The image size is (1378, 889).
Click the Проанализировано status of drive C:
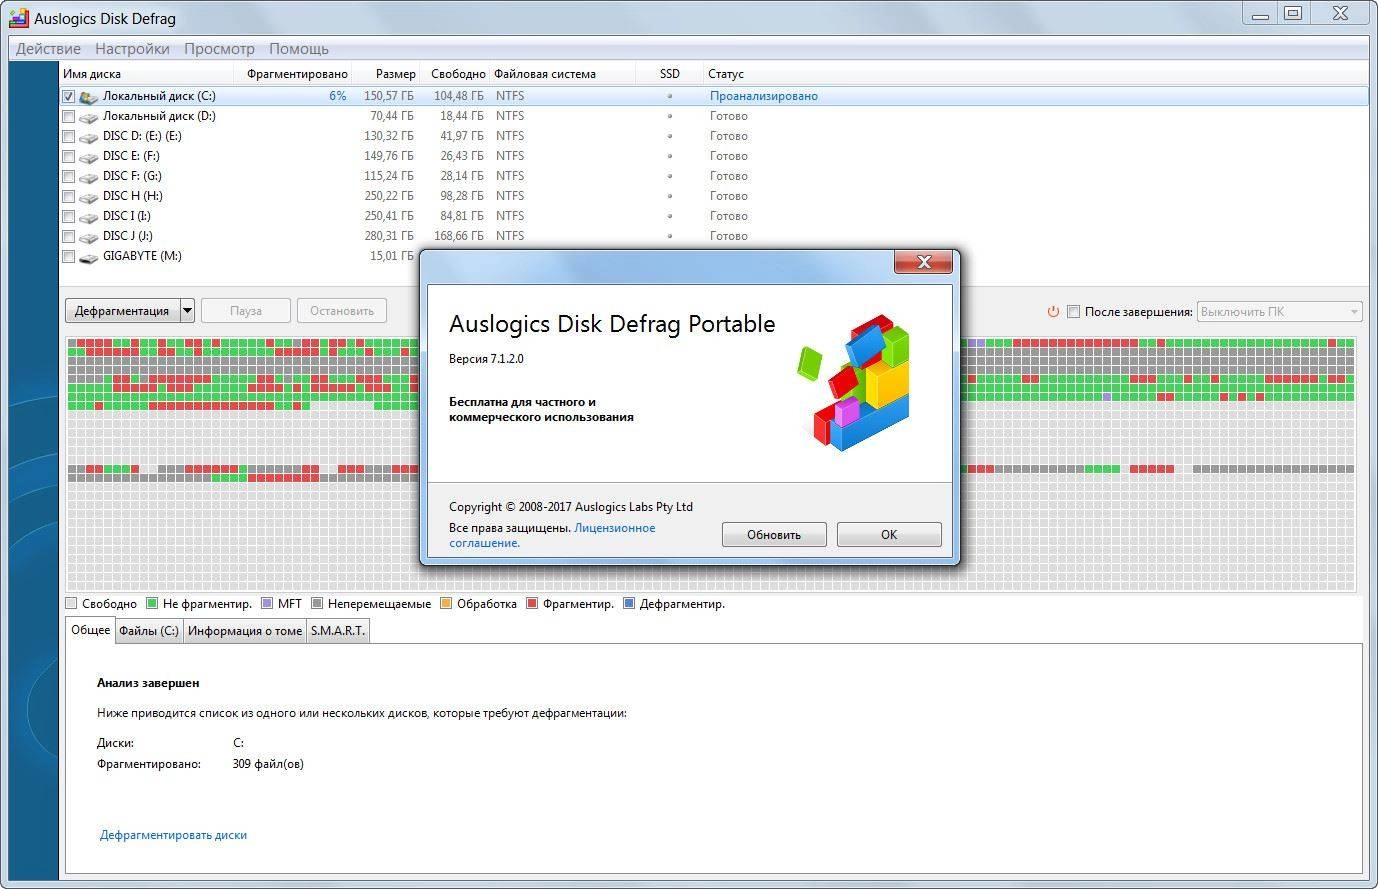click(x=764, y=97)
